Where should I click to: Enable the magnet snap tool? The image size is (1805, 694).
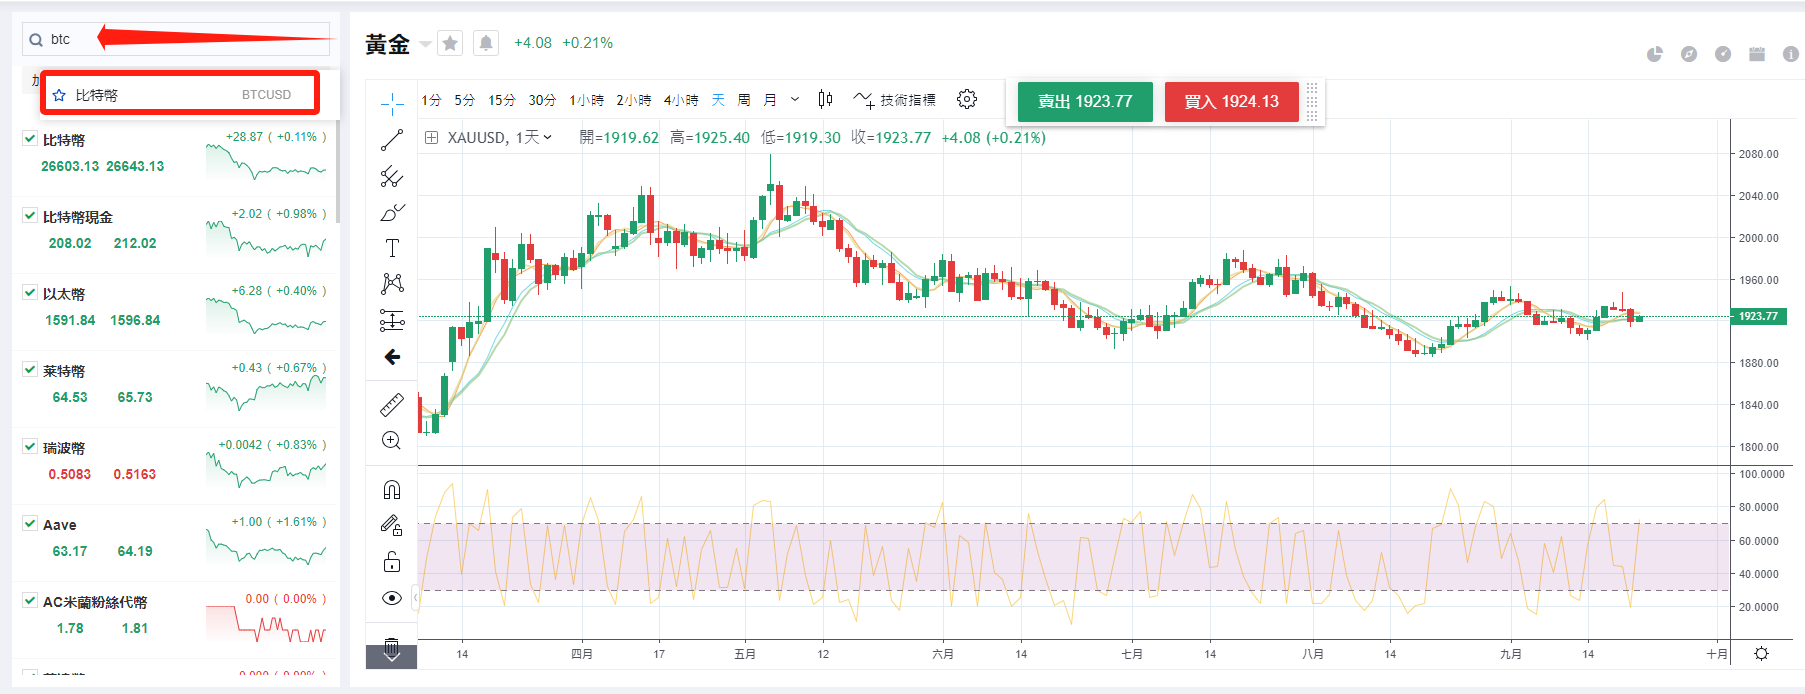[392, 490]
